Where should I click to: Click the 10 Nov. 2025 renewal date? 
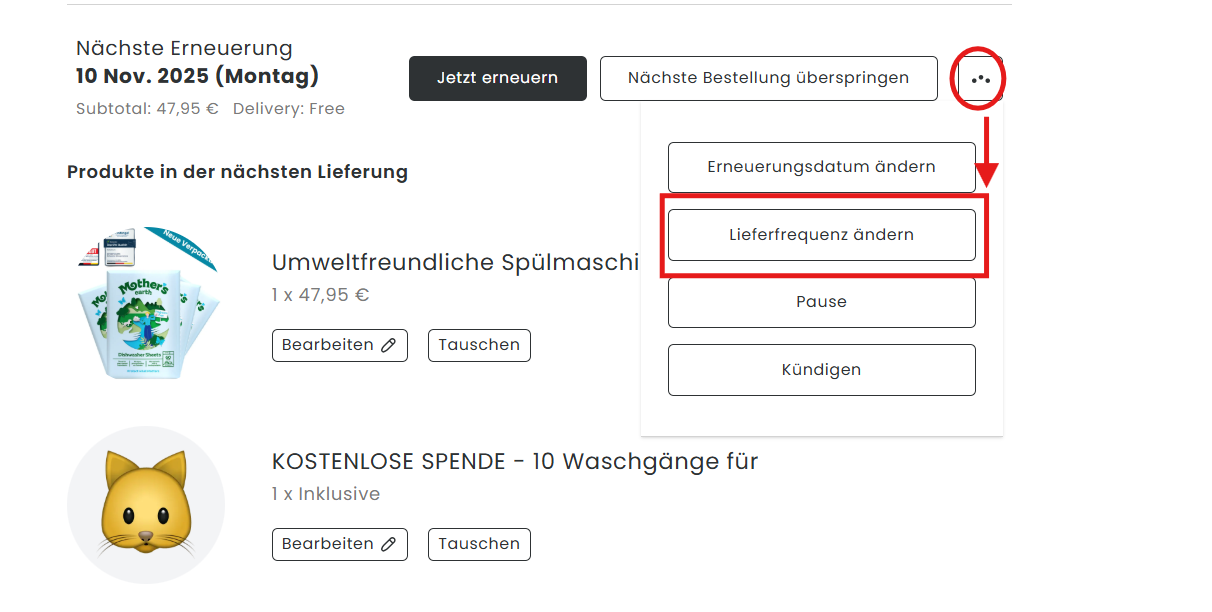coord(197,76)
